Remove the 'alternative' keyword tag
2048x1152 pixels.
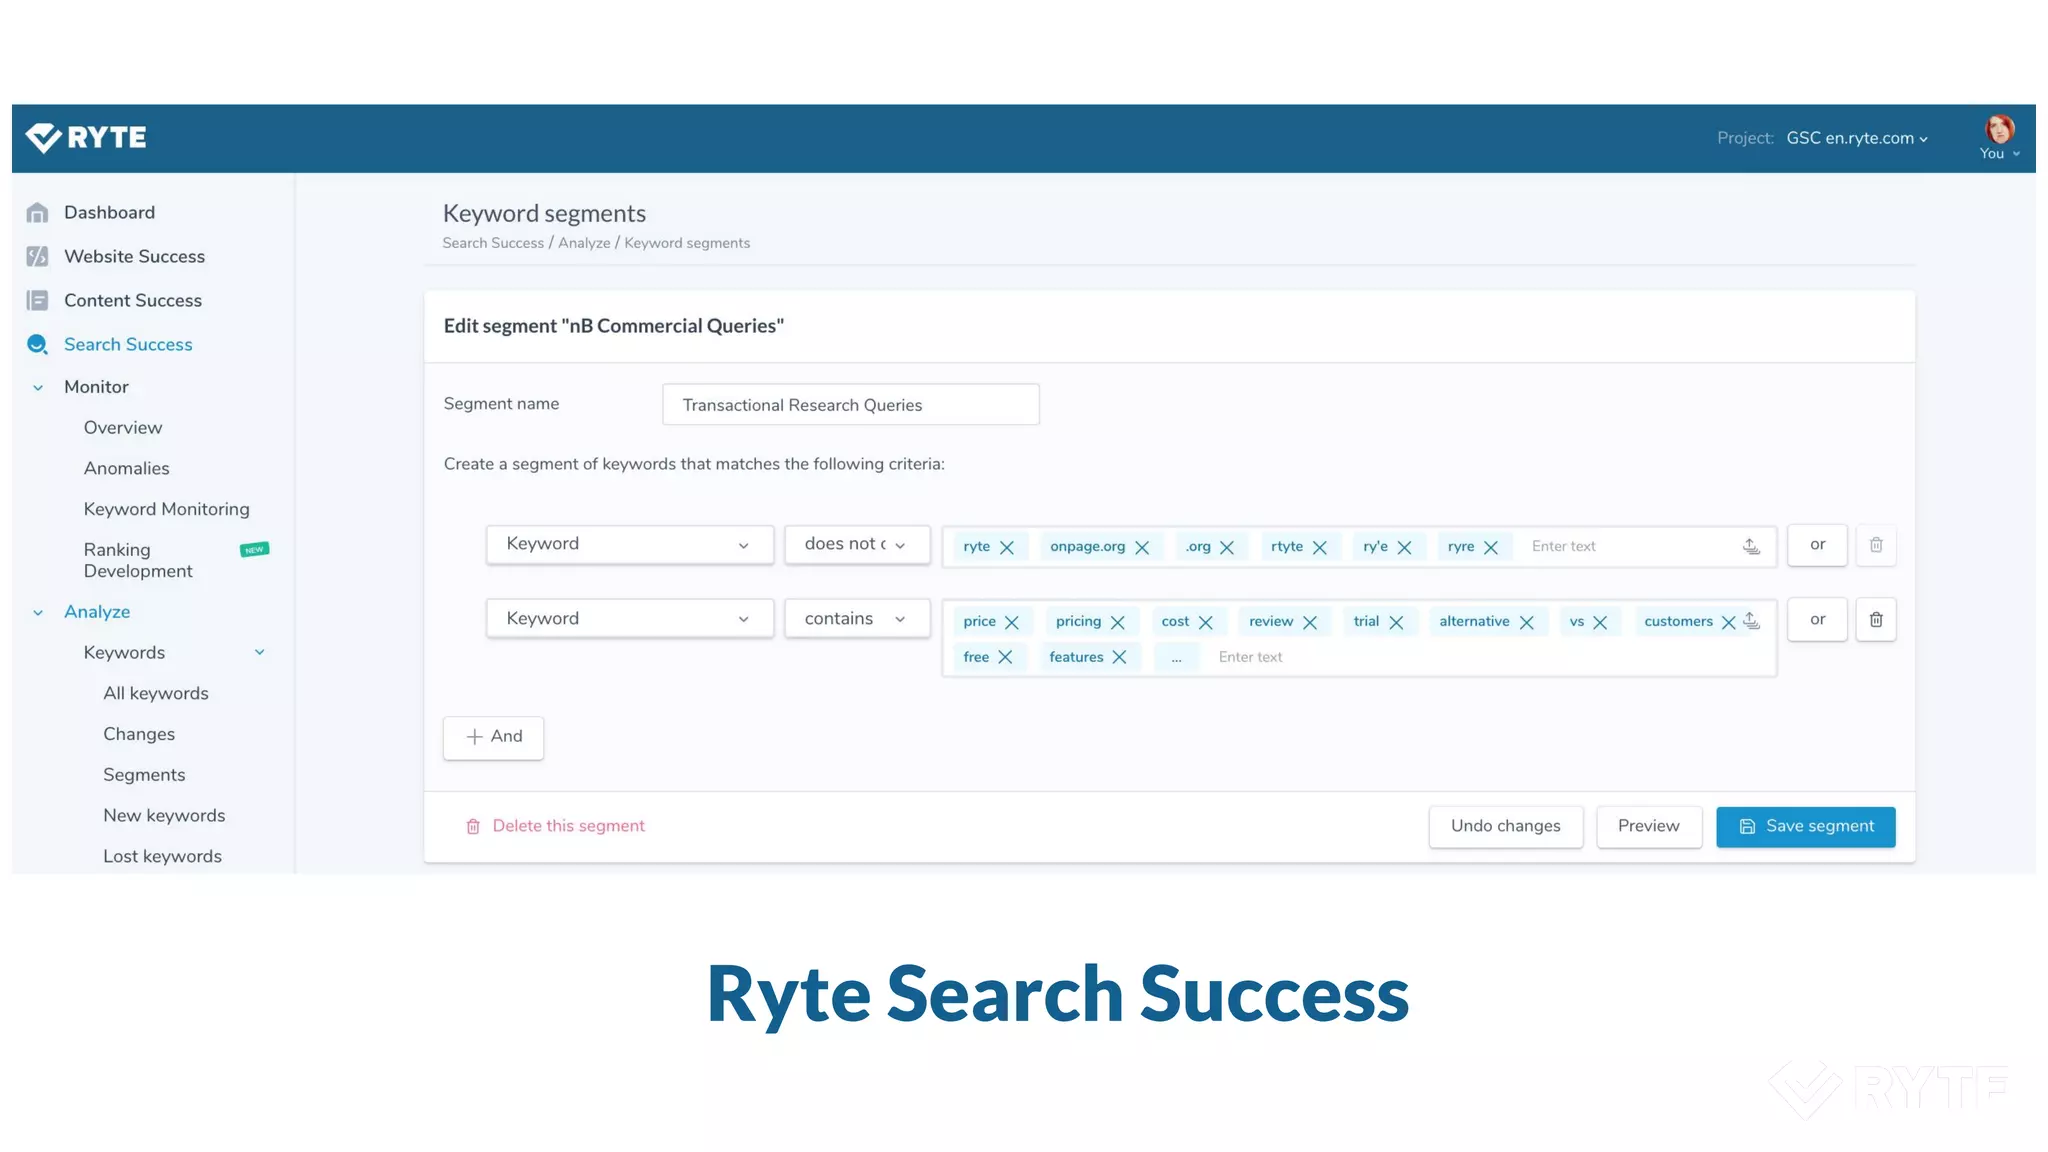click(x=1527, y=622)
